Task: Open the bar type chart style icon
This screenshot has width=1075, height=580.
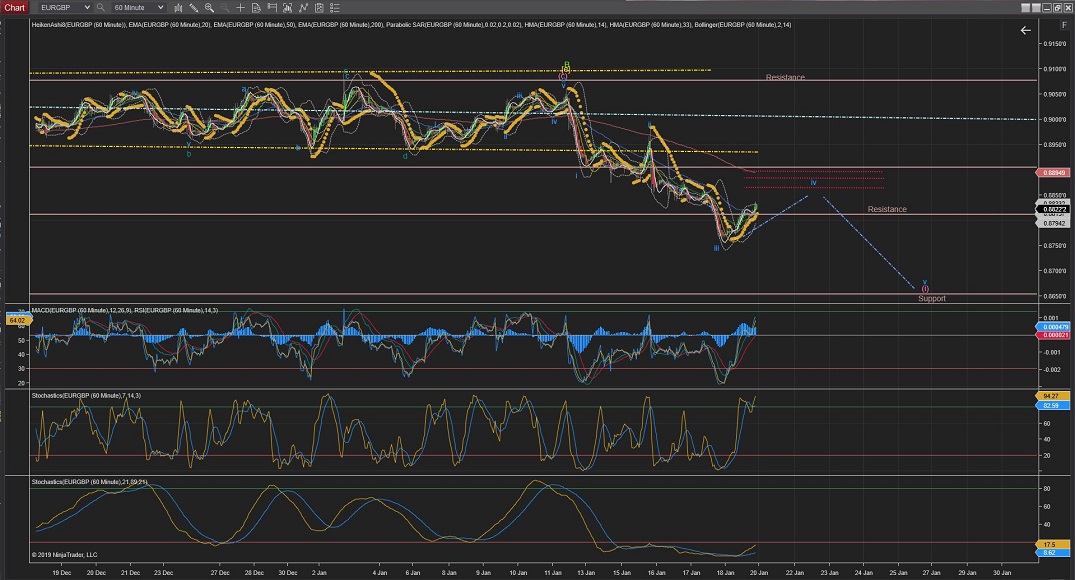Action: 179,7
